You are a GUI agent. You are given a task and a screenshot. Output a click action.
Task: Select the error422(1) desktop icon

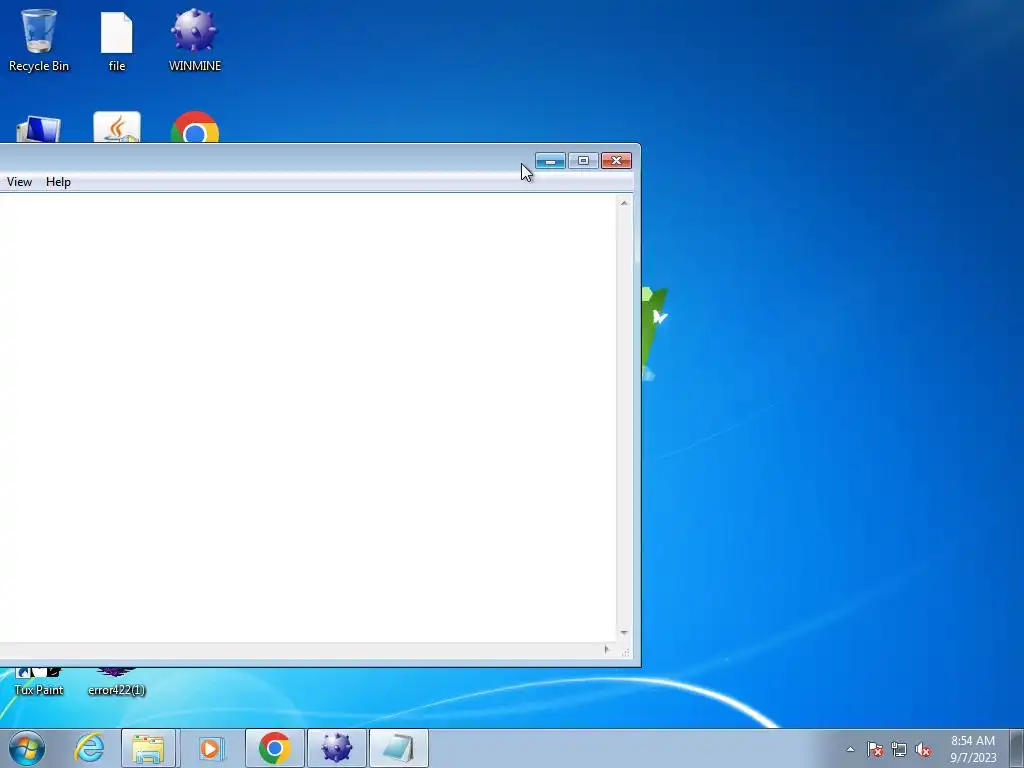(x=116, y=682)
